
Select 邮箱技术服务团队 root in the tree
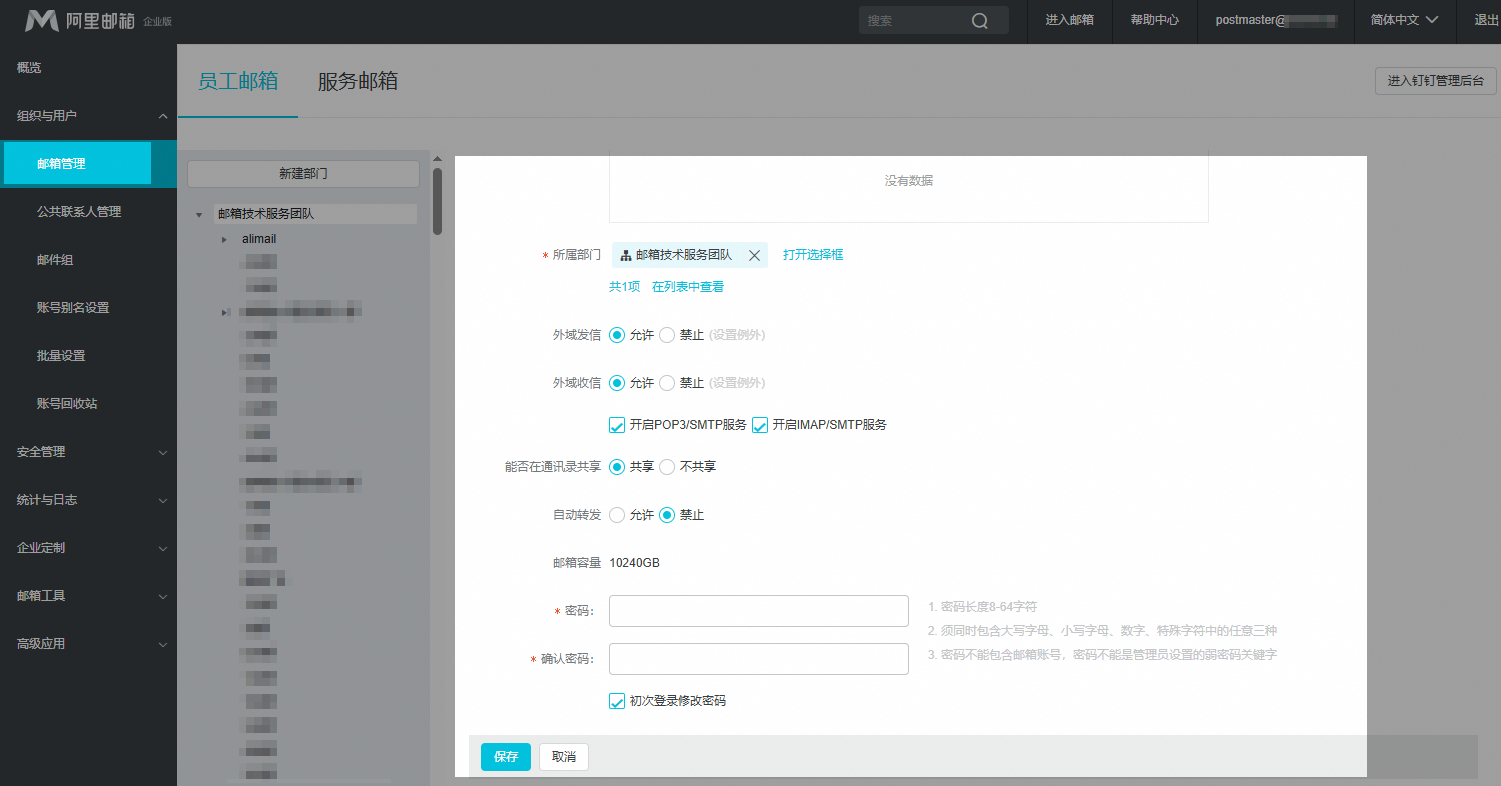coord(266,214)
